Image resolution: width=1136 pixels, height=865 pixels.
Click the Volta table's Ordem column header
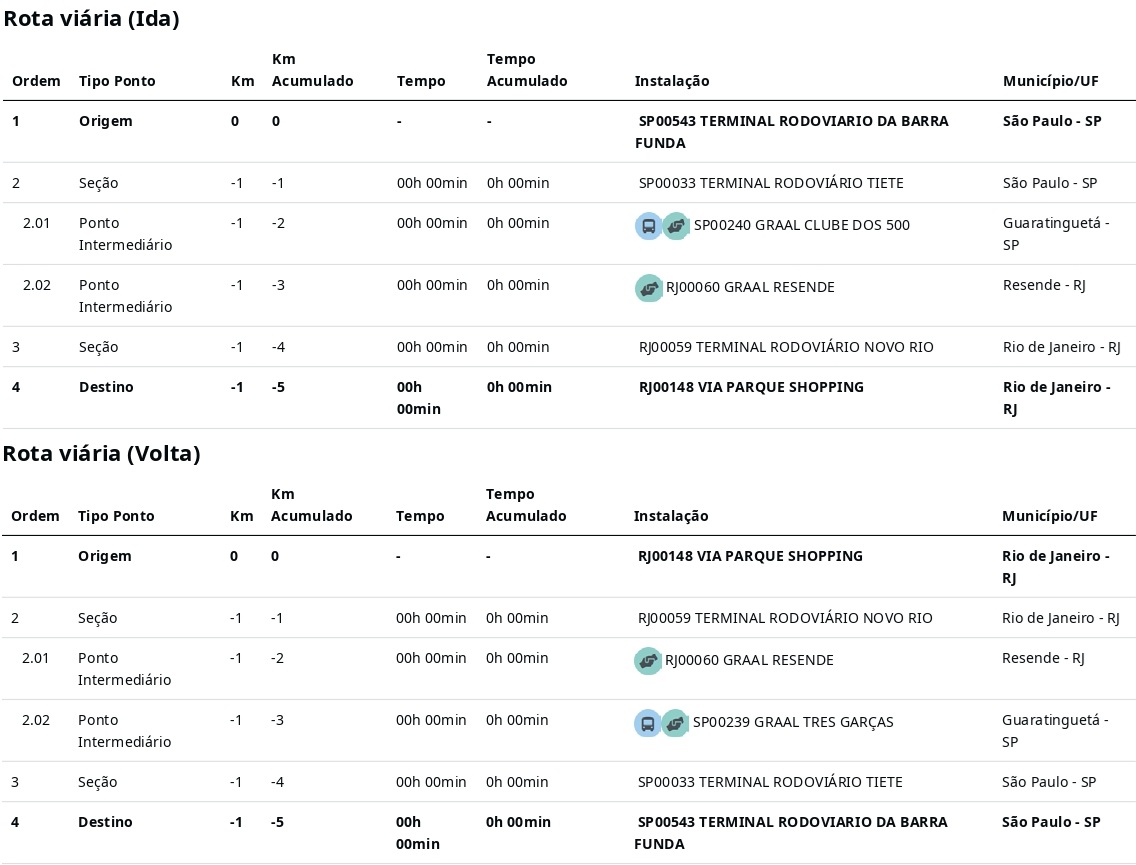click(x=35, y=516)
